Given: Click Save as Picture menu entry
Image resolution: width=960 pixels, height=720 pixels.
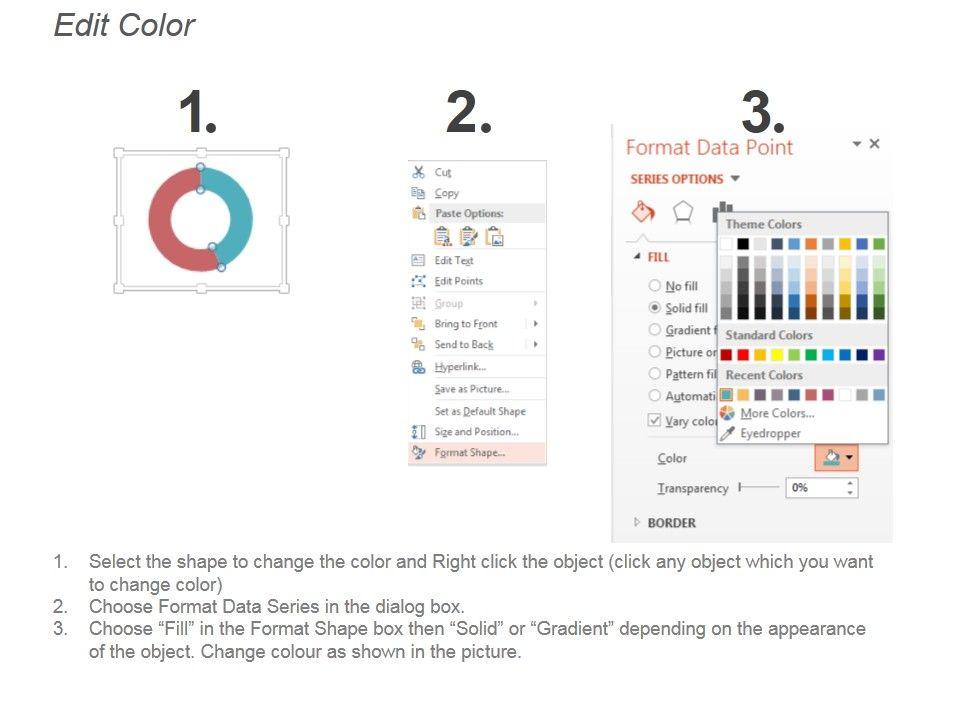Looking at the screenshot, I should click(x=471, y=389).
